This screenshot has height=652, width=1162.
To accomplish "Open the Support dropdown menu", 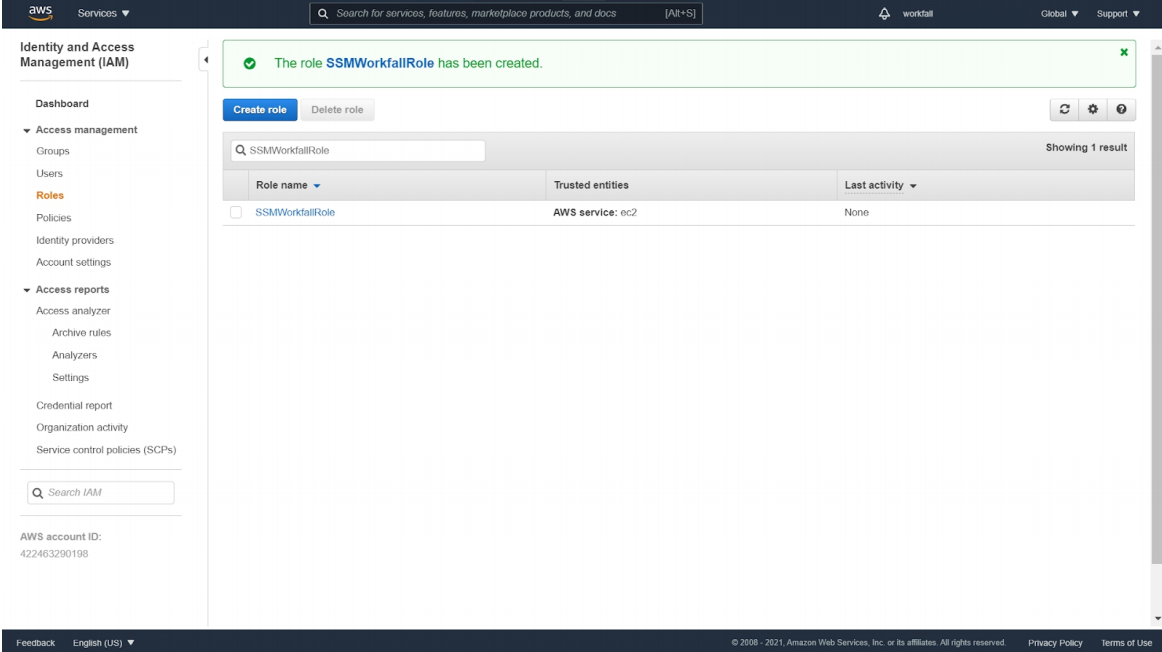I will click(1118, 13).
